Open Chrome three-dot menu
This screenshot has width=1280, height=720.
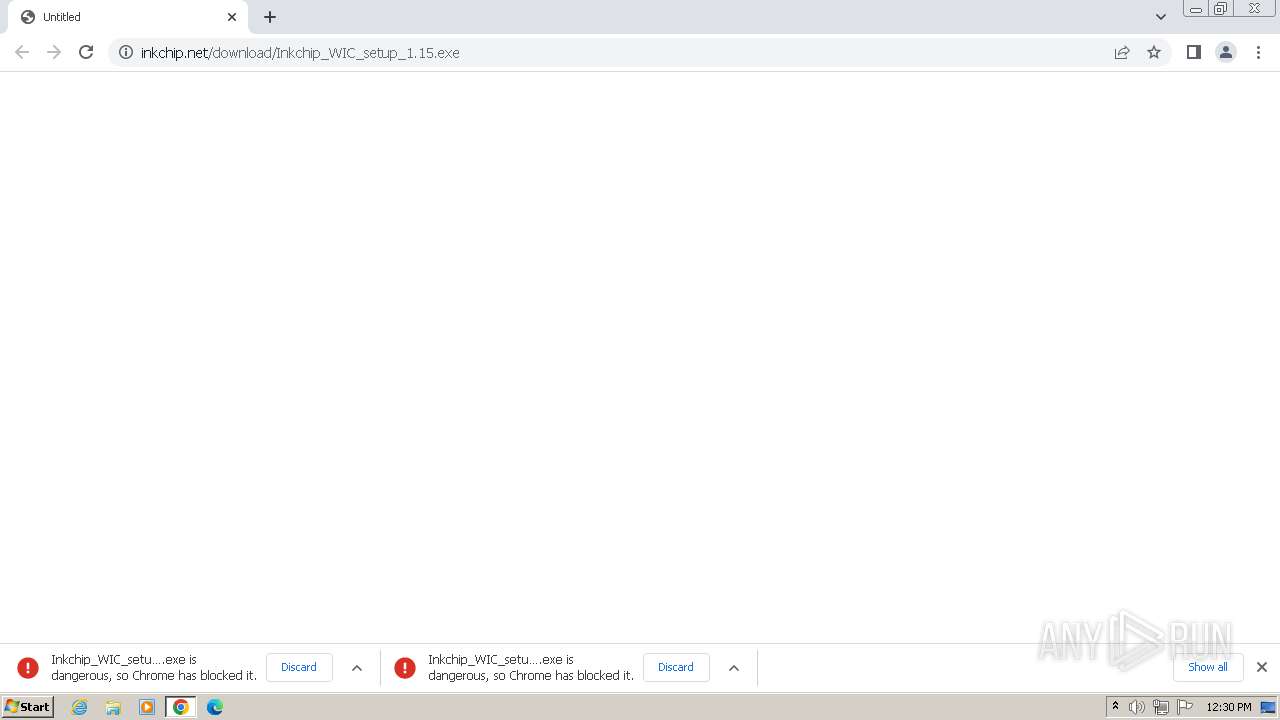pos(1259,52)
